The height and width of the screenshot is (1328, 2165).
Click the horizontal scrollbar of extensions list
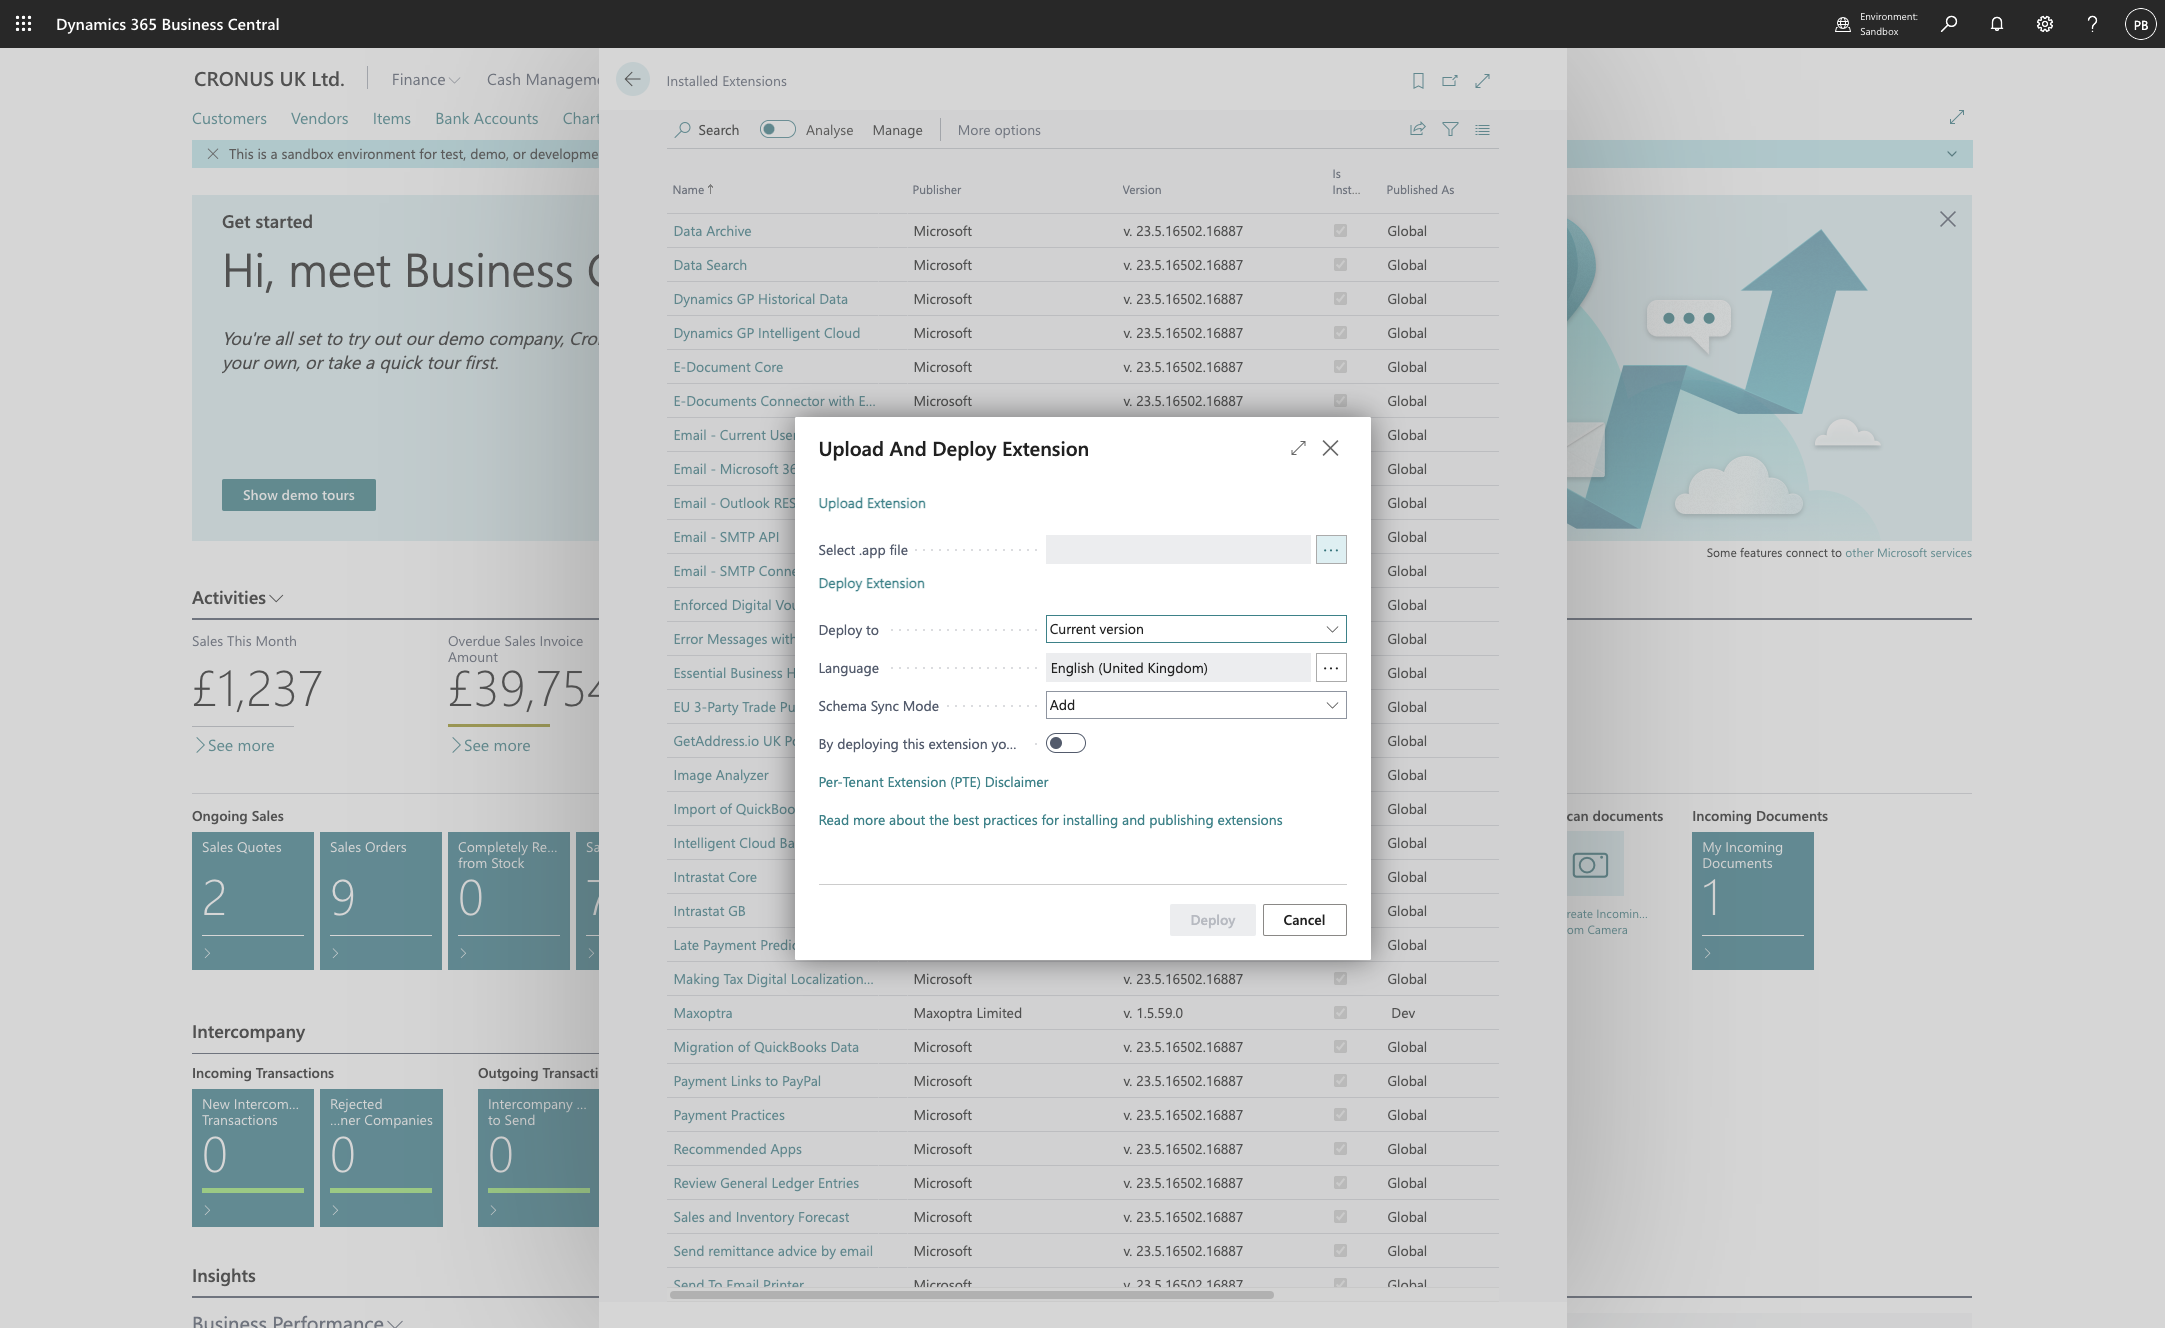click(971, 1295)
